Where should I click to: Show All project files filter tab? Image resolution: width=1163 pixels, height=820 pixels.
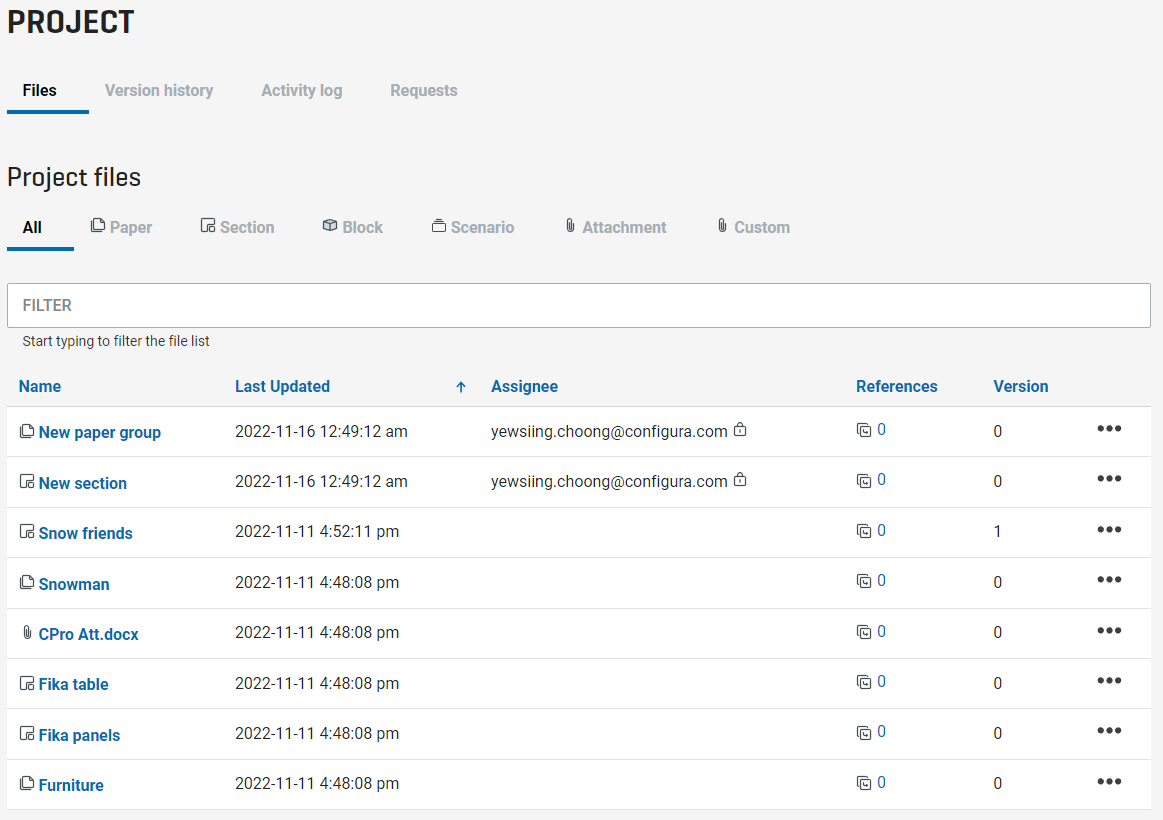point(32,228)
